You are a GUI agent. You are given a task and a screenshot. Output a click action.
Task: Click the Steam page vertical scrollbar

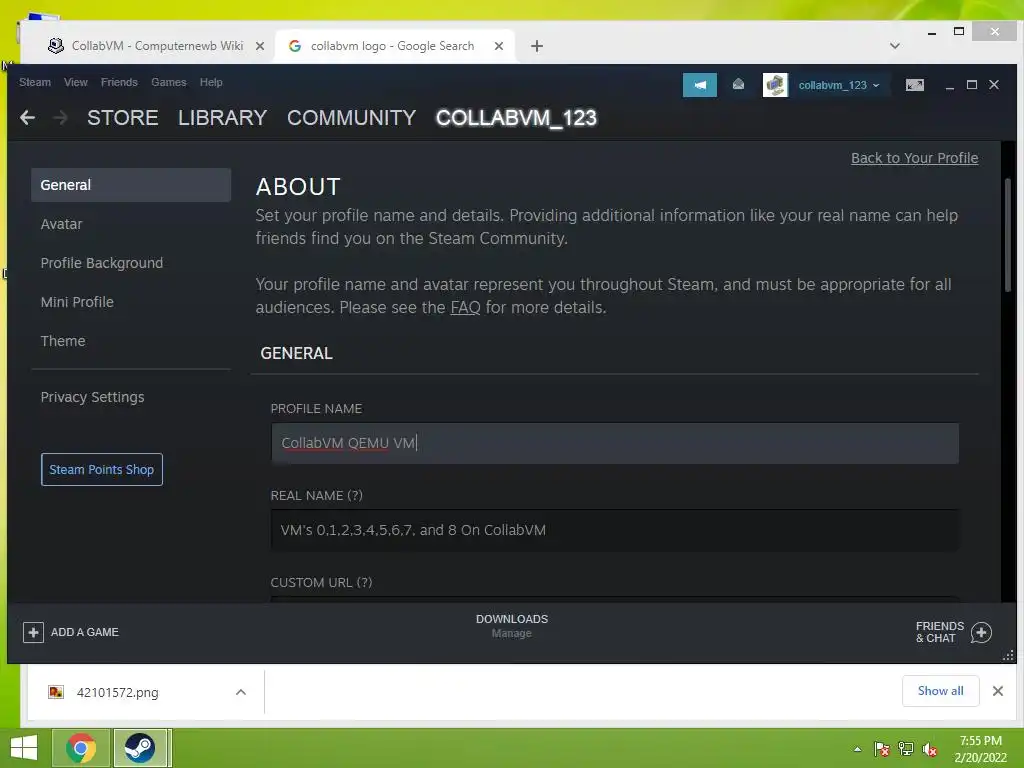pos(1008,235)
